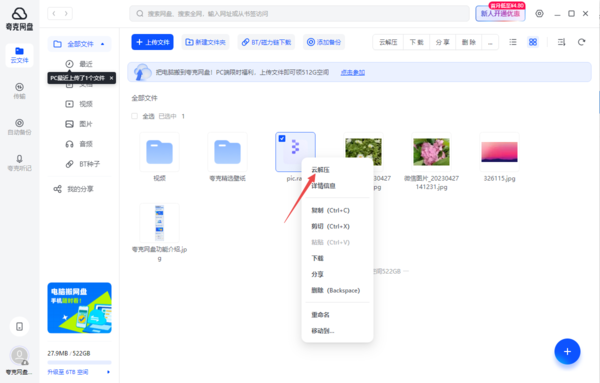
Task: Click 下载 in the top toolbar
Action: coord(416,42)
